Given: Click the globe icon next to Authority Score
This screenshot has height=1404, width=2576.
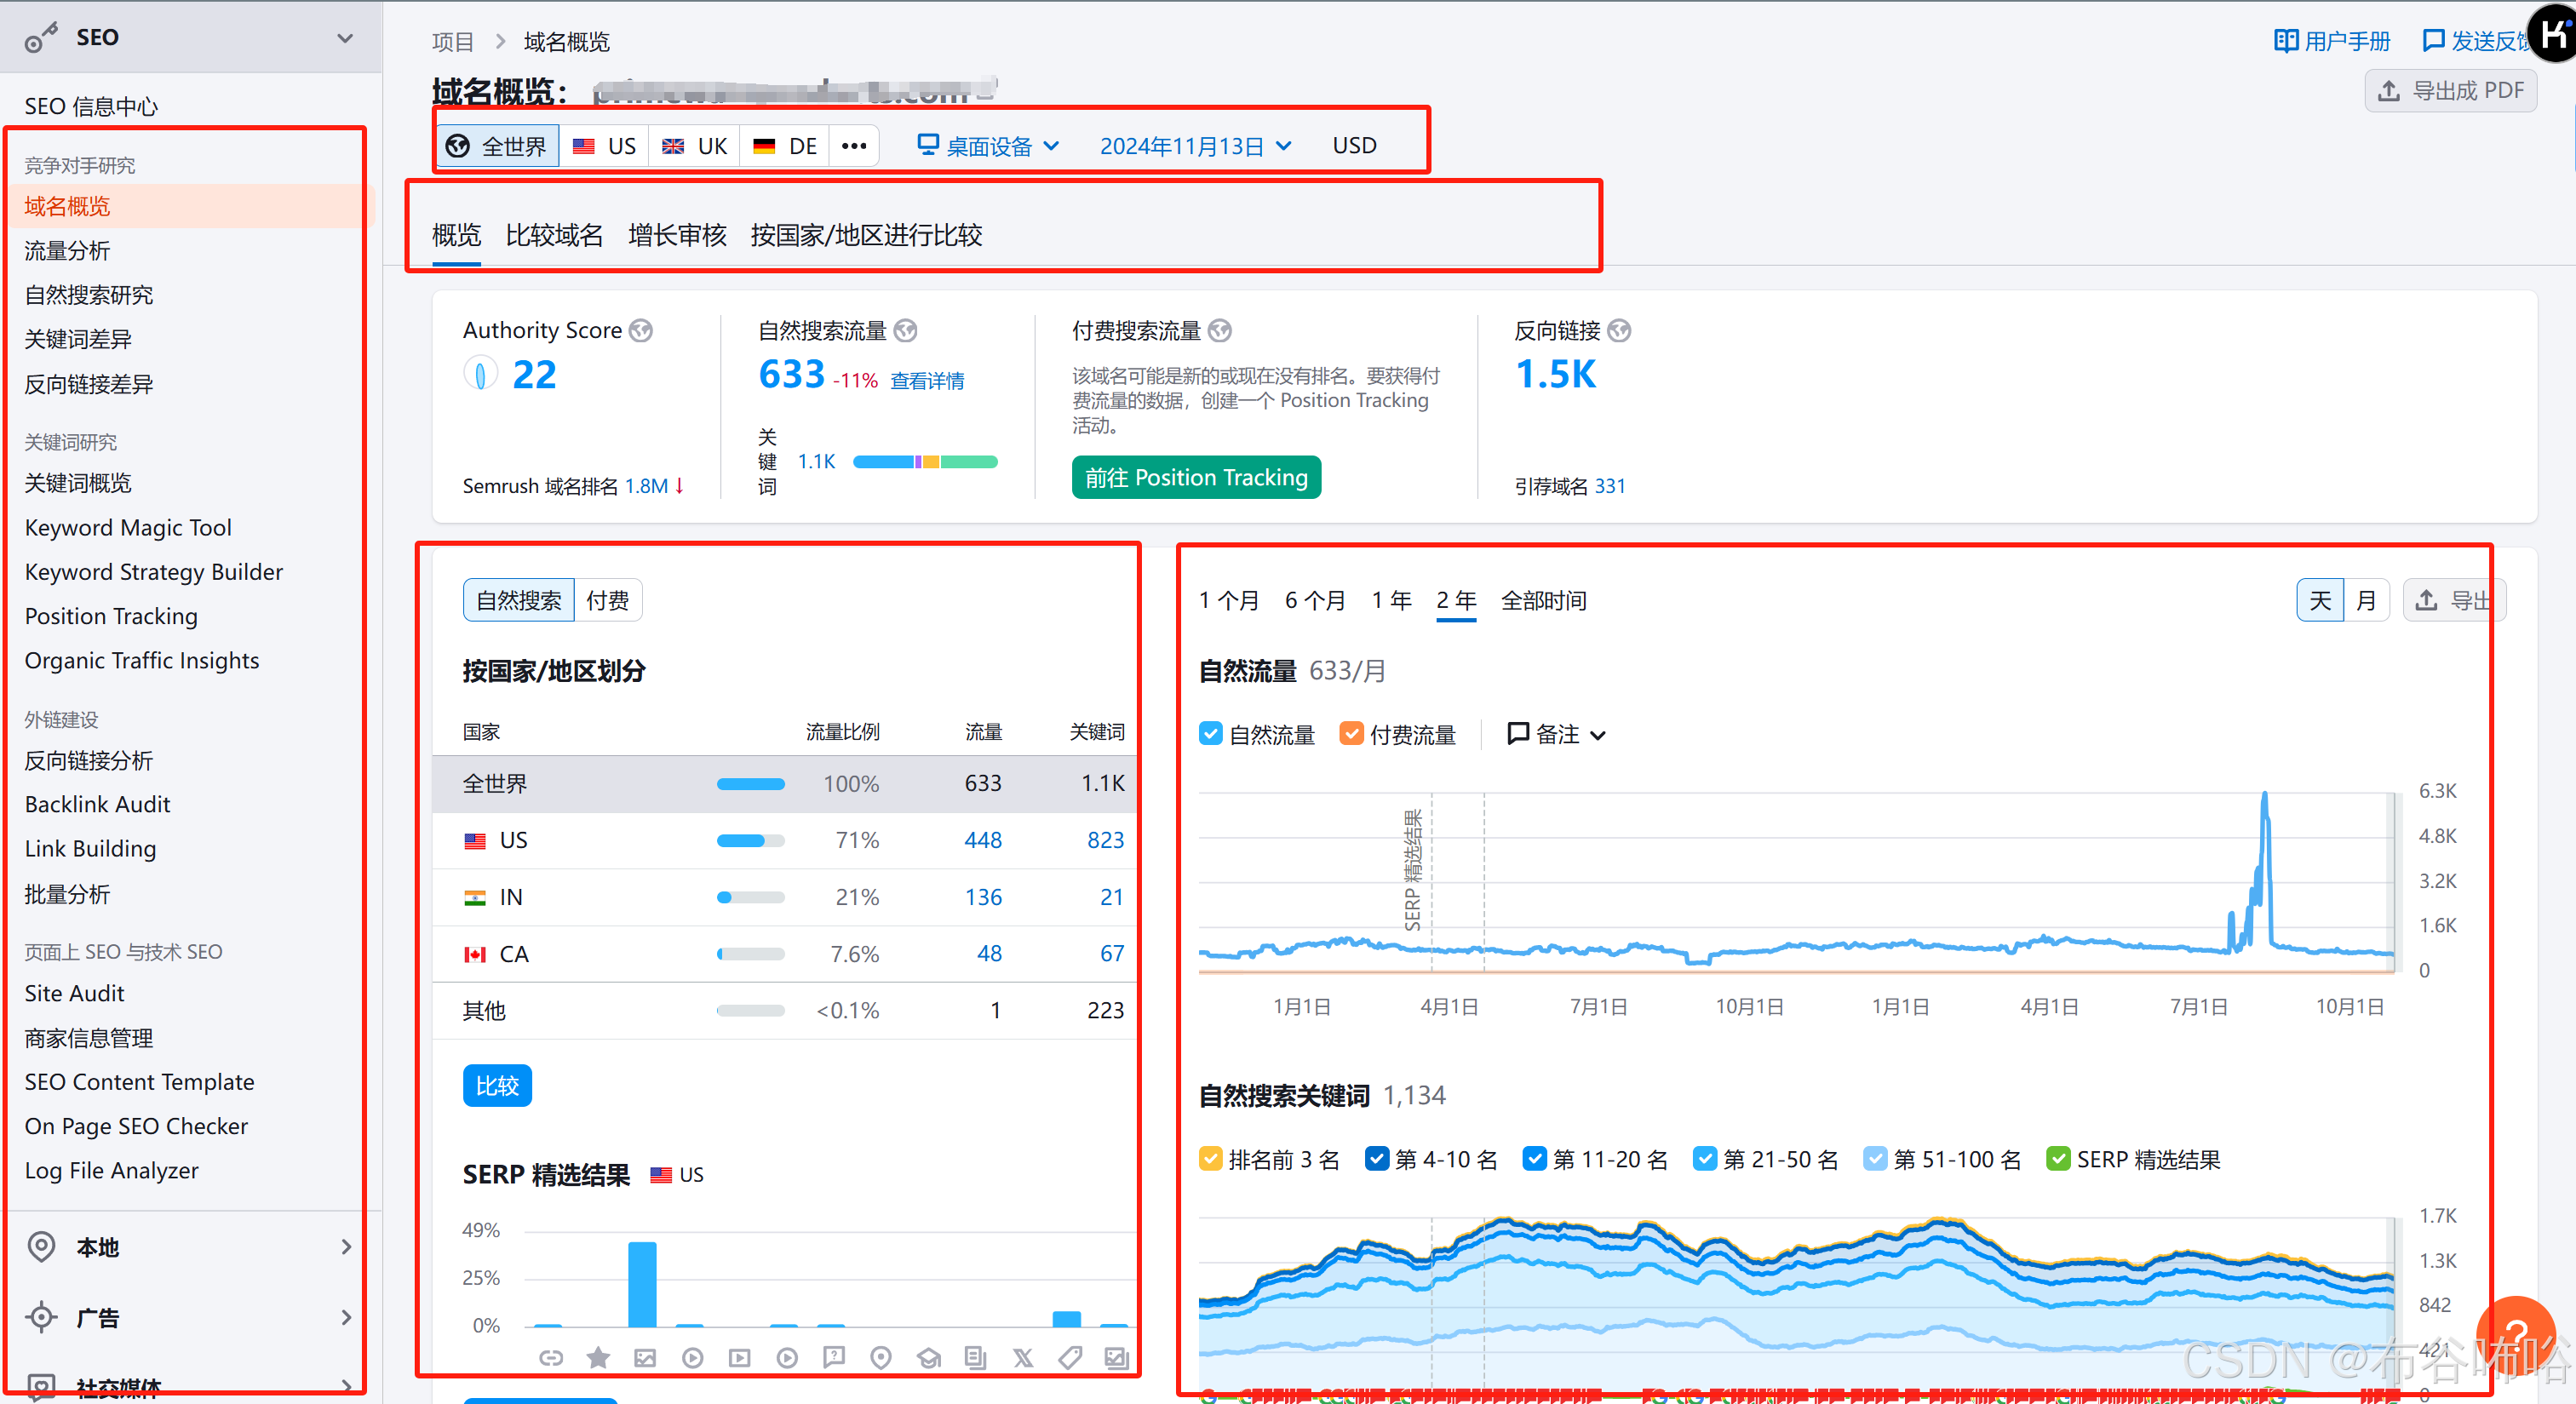Looking at the screenshot, I should [x=641, y=331].
